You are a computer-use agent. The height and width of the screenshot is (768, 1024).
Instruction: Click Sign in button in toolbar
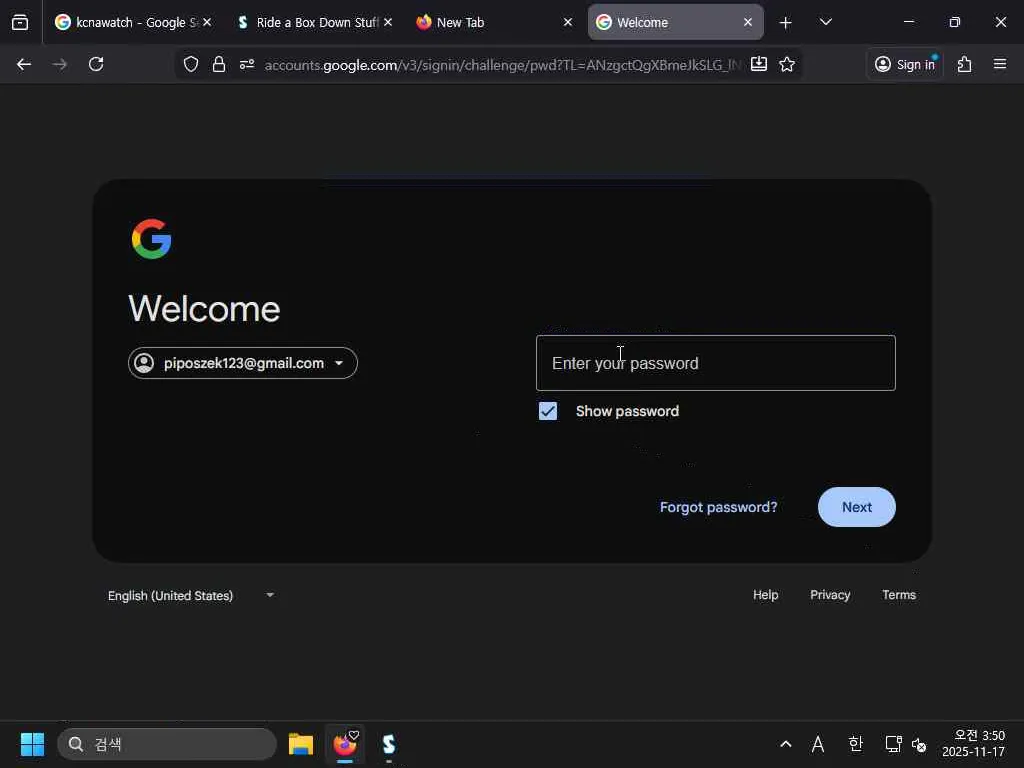pos(905,64)
